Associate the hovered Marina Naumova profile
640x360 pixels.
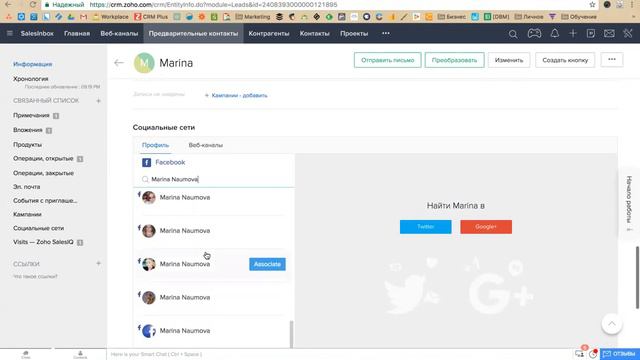pos(267,264)
